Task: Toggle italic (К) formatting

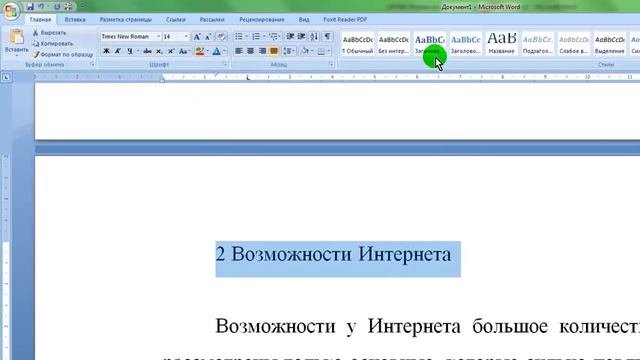Action: coord(118,51)
